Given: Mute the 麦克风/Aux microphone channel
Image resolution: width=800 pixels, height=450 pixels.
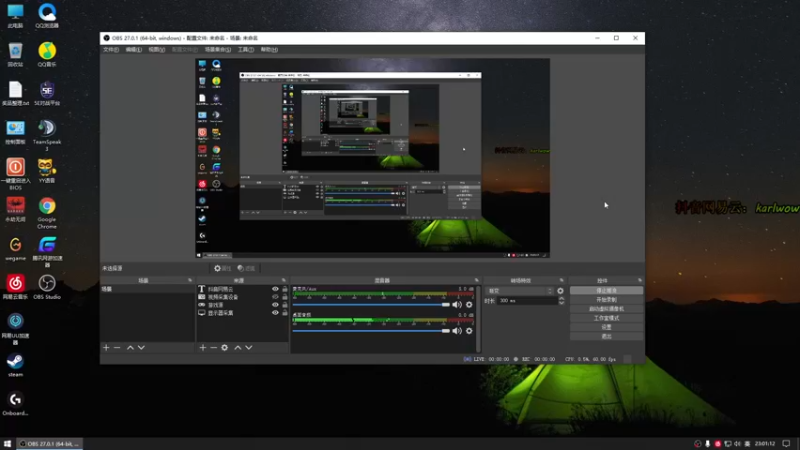Looking at the screenshot, I should [x=457, y=305].
